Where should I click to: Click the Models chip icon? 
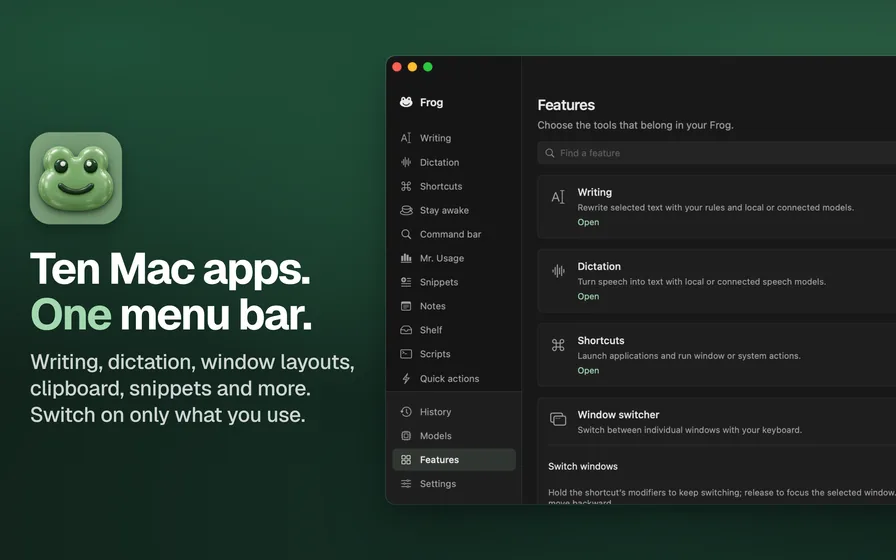pos(406,435)
